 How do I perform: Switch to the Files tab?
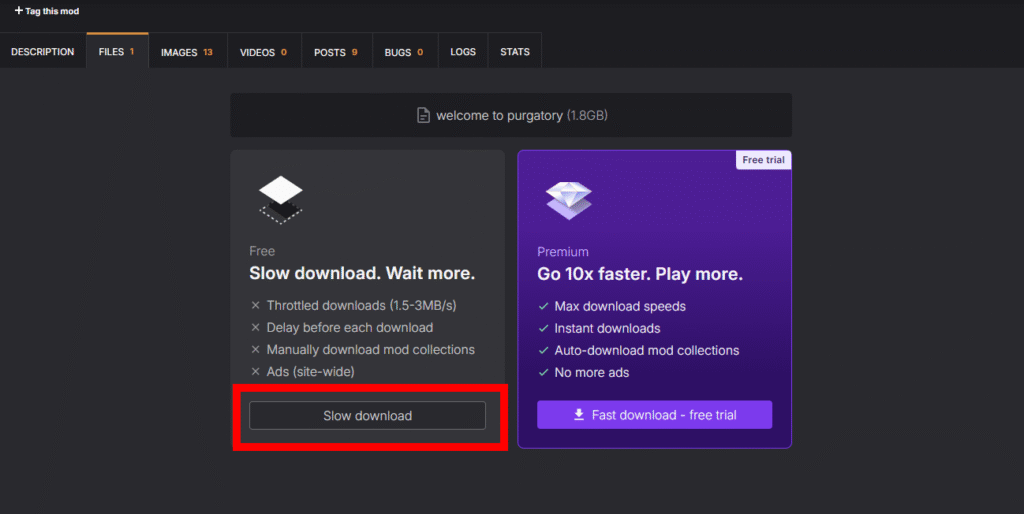[116, 52]
